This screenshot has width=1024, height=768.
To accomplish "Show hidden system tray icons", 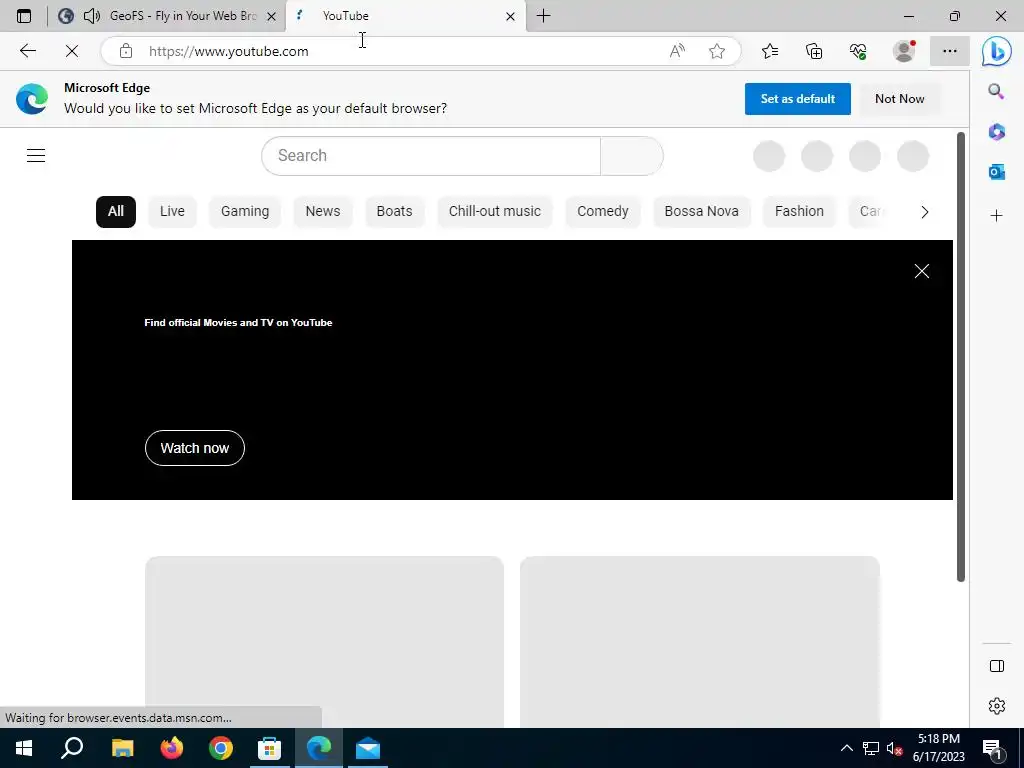I will [x=846, y=748].
